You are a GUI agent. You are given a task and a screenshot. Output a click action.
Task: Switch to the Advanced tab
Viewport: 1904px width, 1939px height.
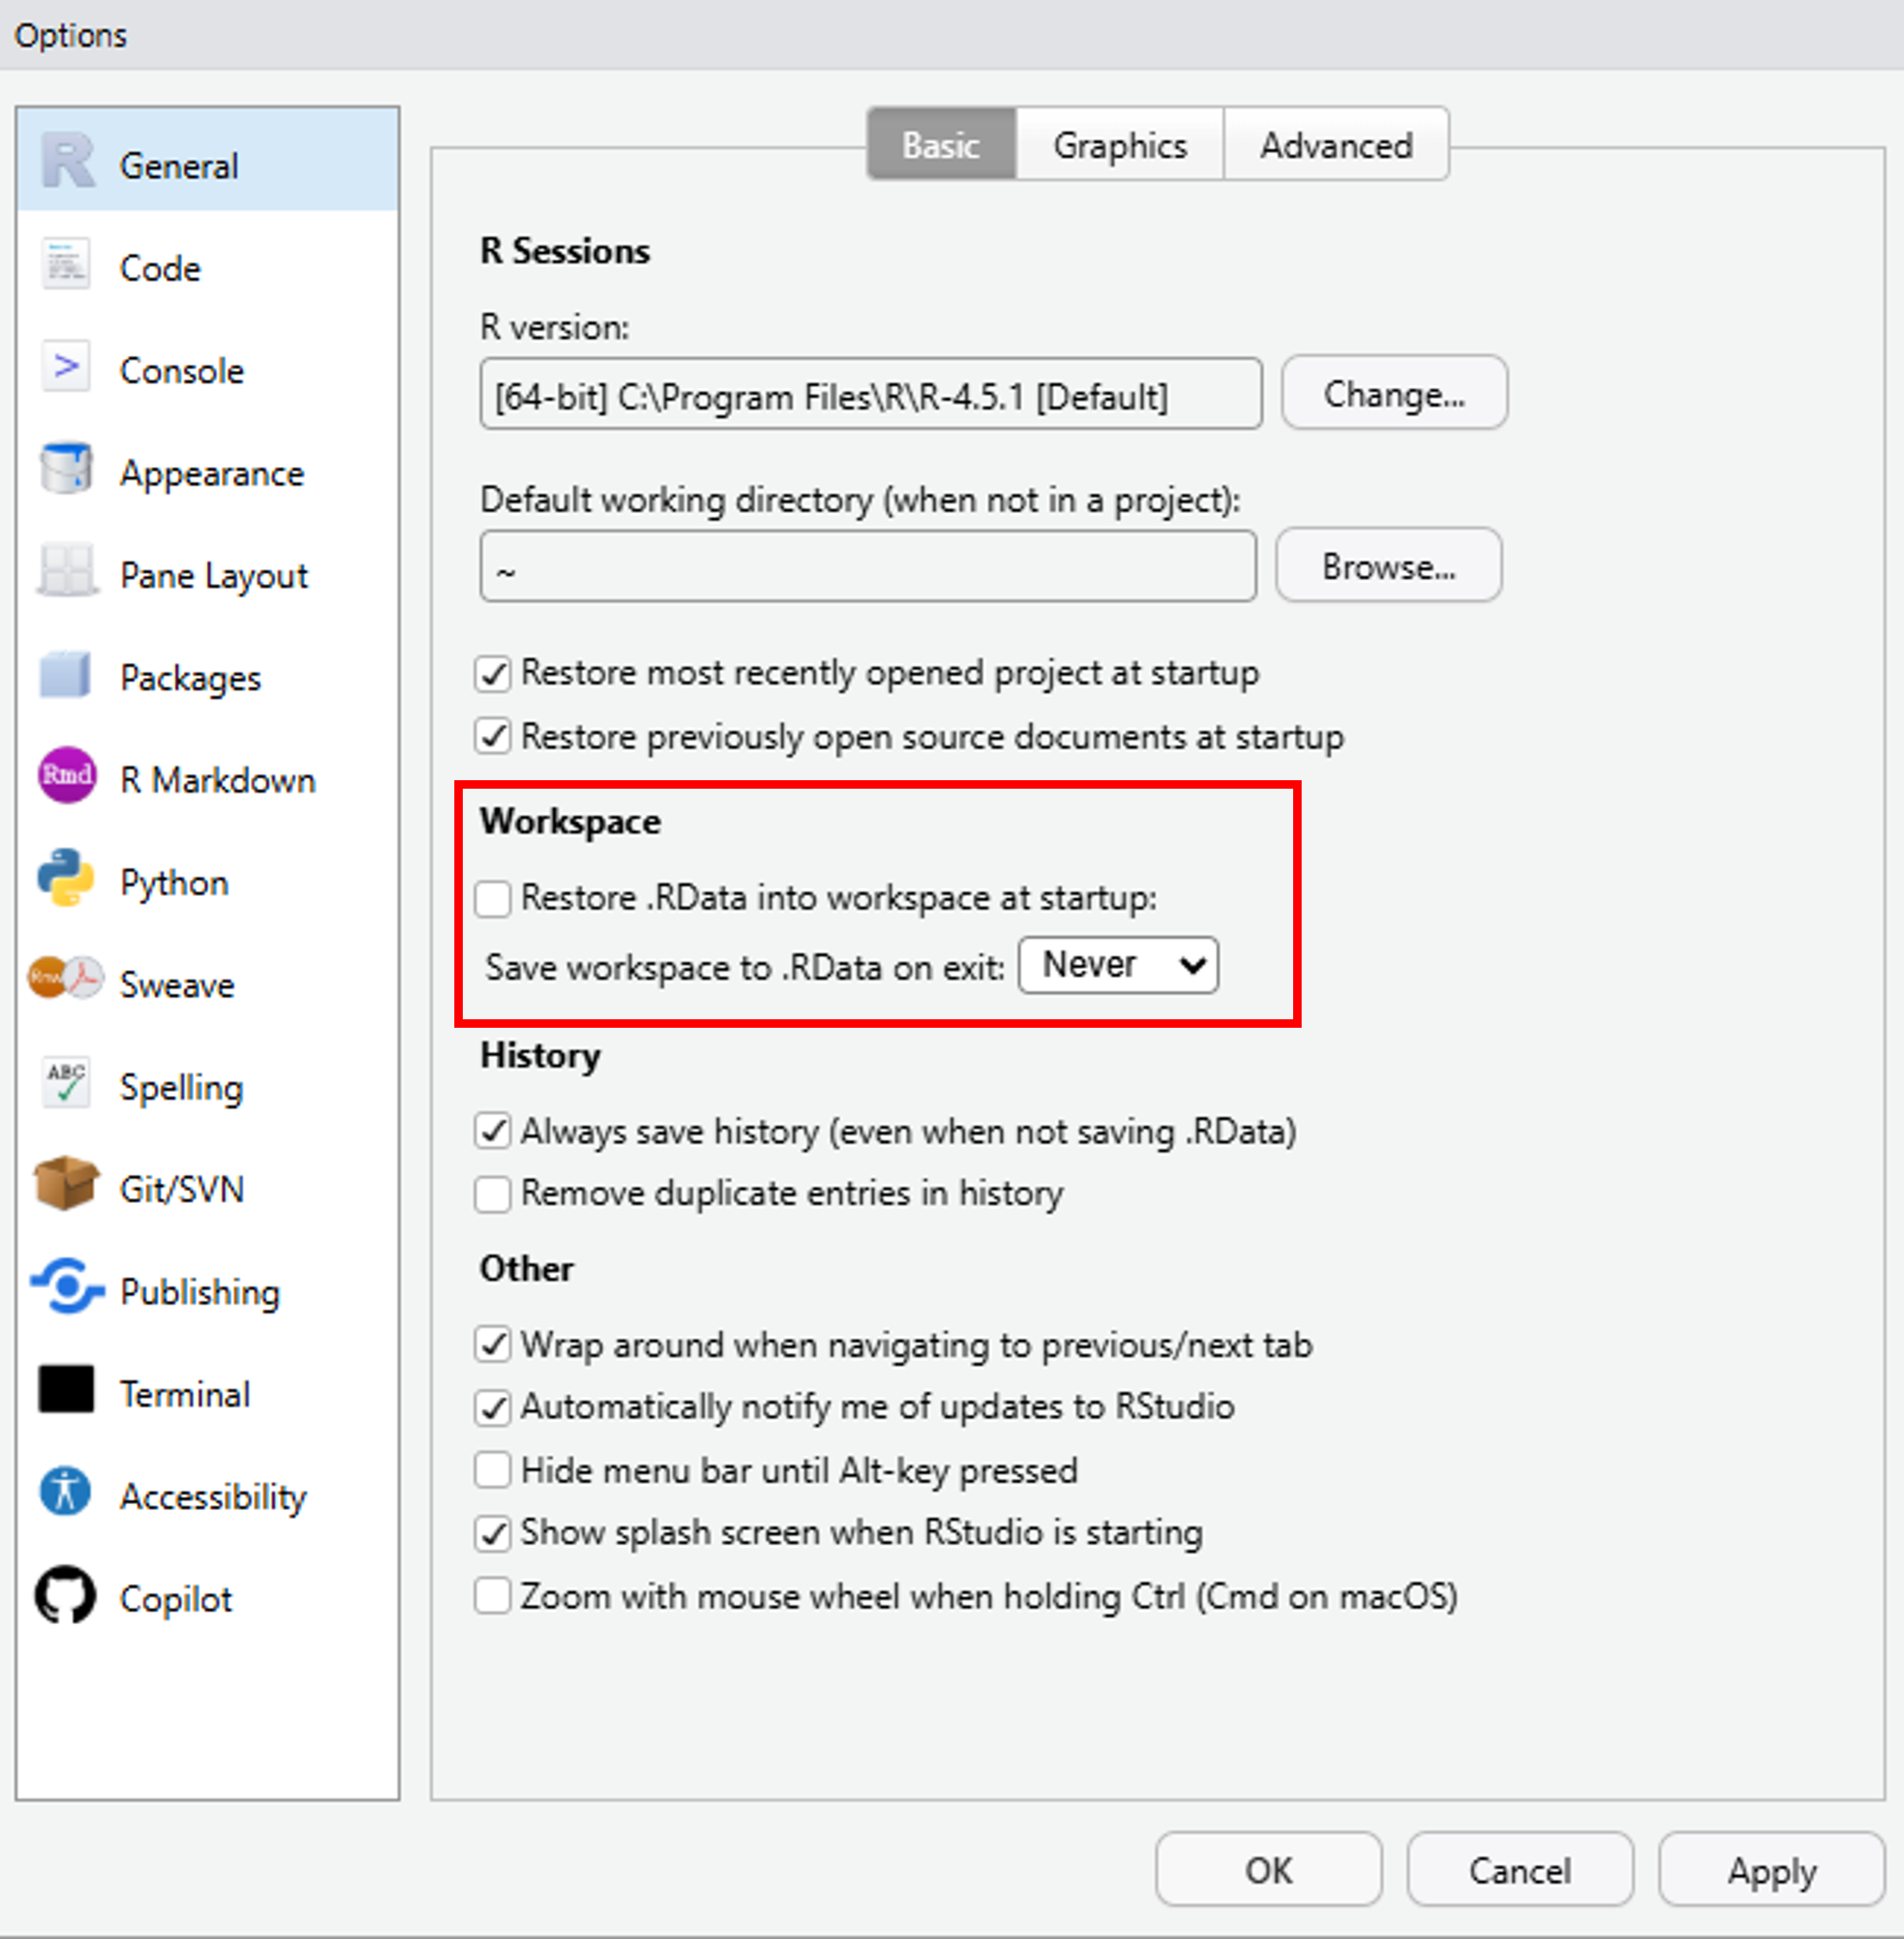pos(1335,146)
